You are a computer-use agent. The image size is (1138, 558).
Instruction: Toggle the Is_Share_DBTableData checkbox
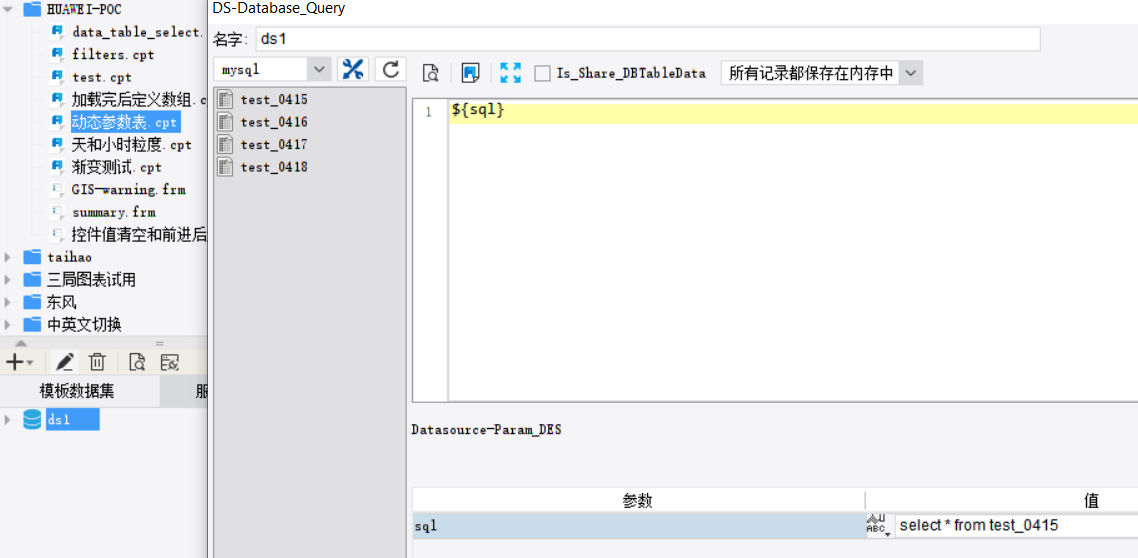click(542, 73)
